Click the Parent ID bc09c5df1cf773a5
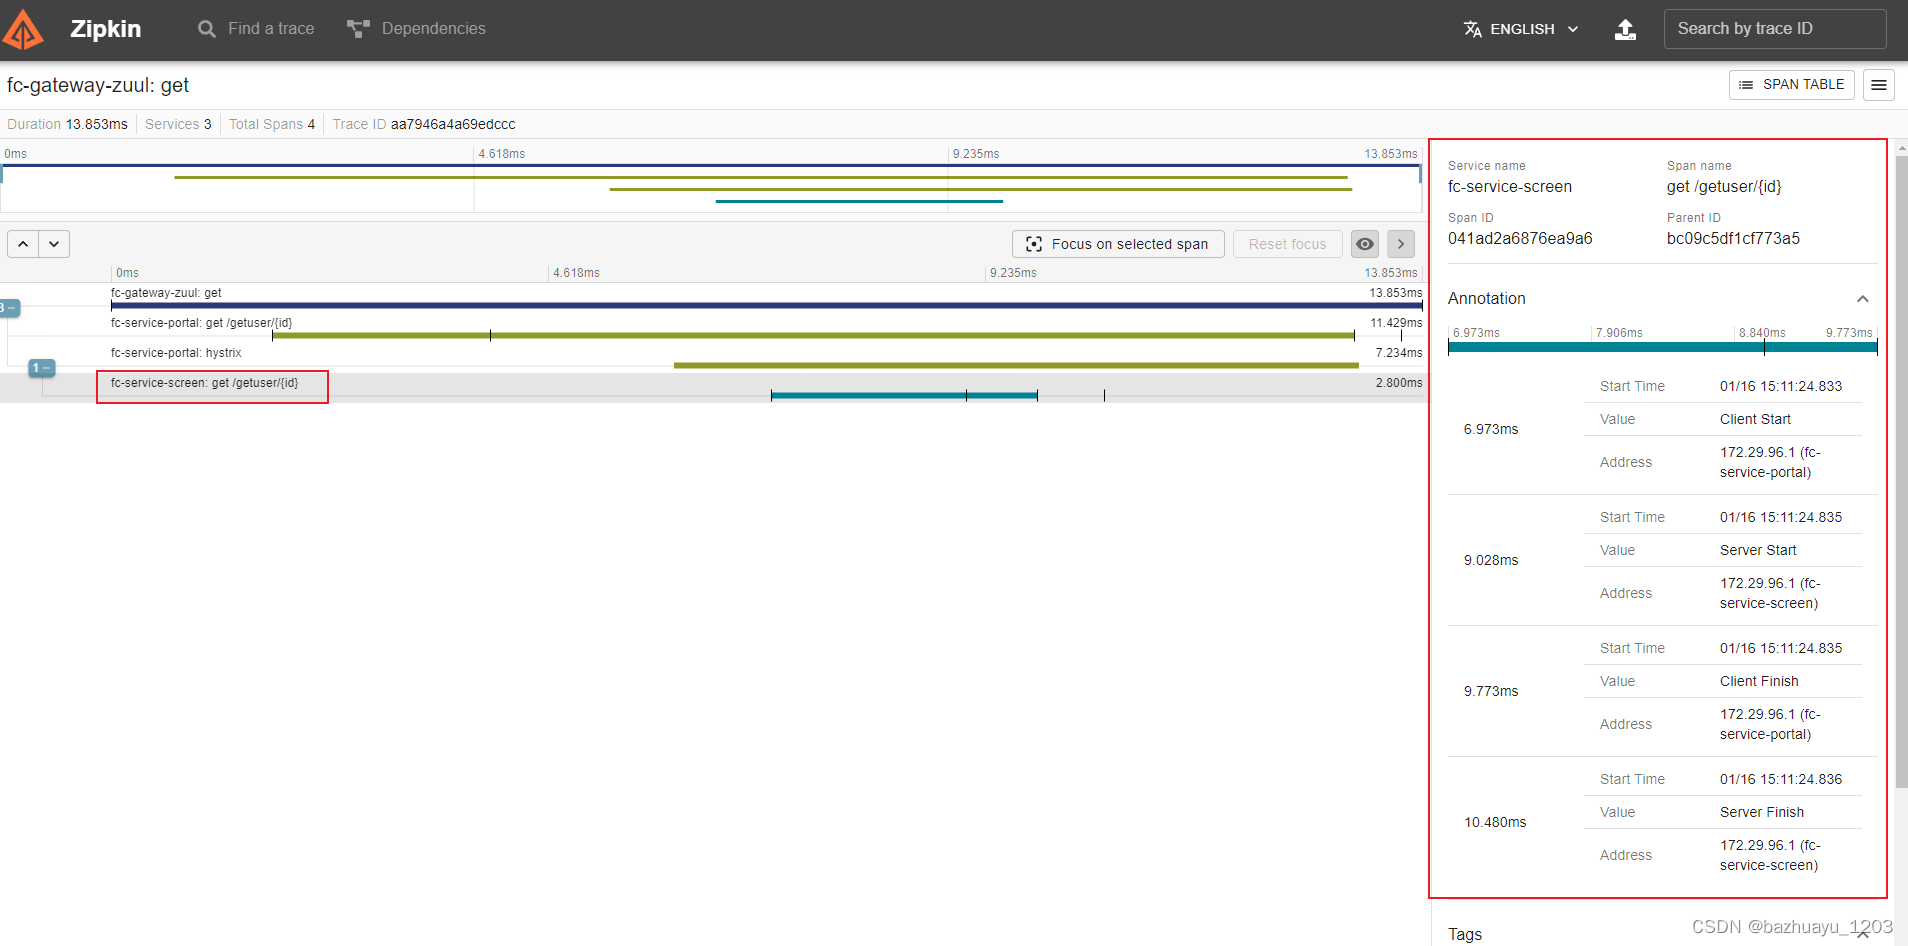This screenshot has height=946, width=1908. coord(1733,238)
